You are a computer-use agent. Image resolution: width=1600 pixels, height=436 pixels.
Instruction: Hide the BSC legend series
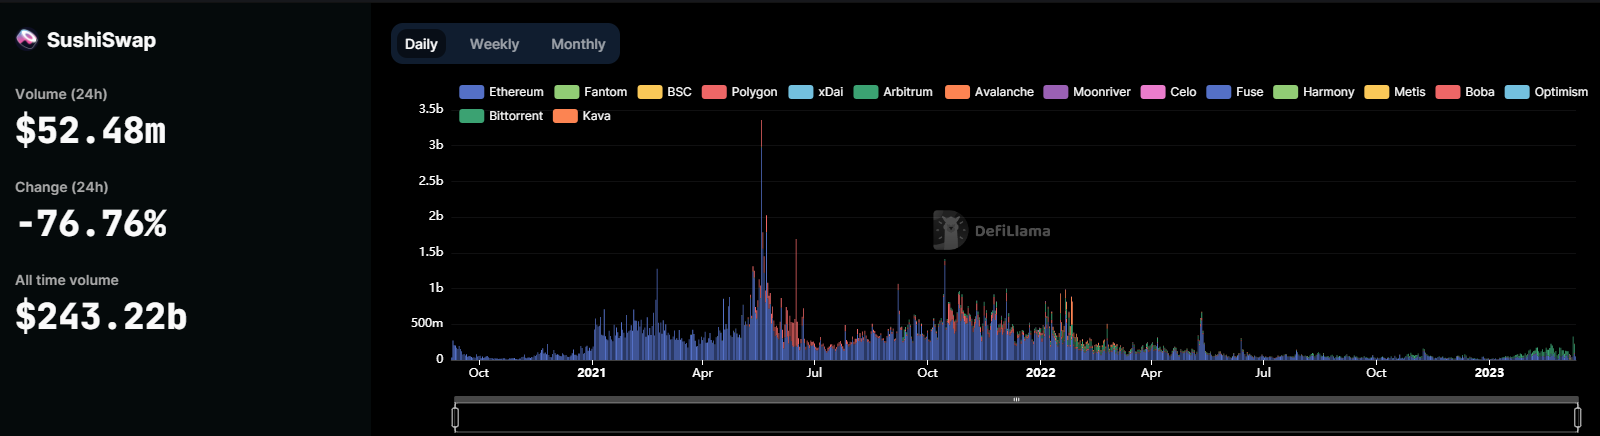click(665, 92)
